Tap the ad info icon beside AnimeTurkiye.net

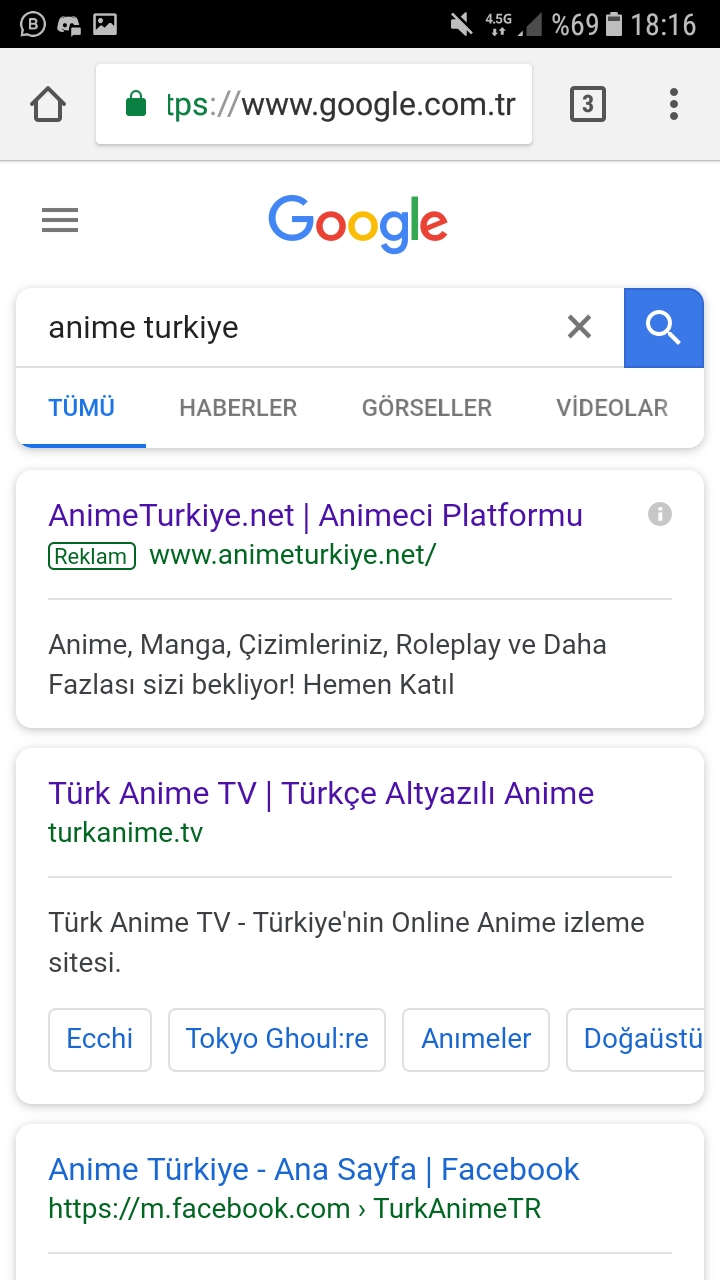click(x=660, y=514)
